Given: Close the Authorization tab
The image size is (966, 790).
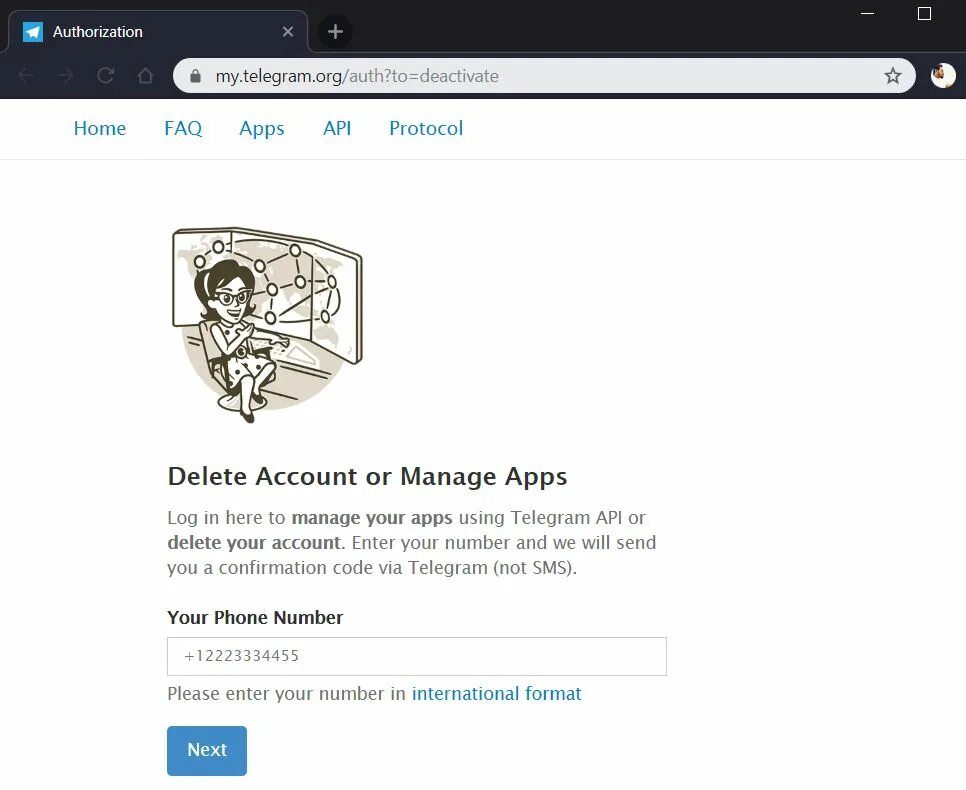Looking at the screenshot, I should pyautogui.click(x=288, y=31).
